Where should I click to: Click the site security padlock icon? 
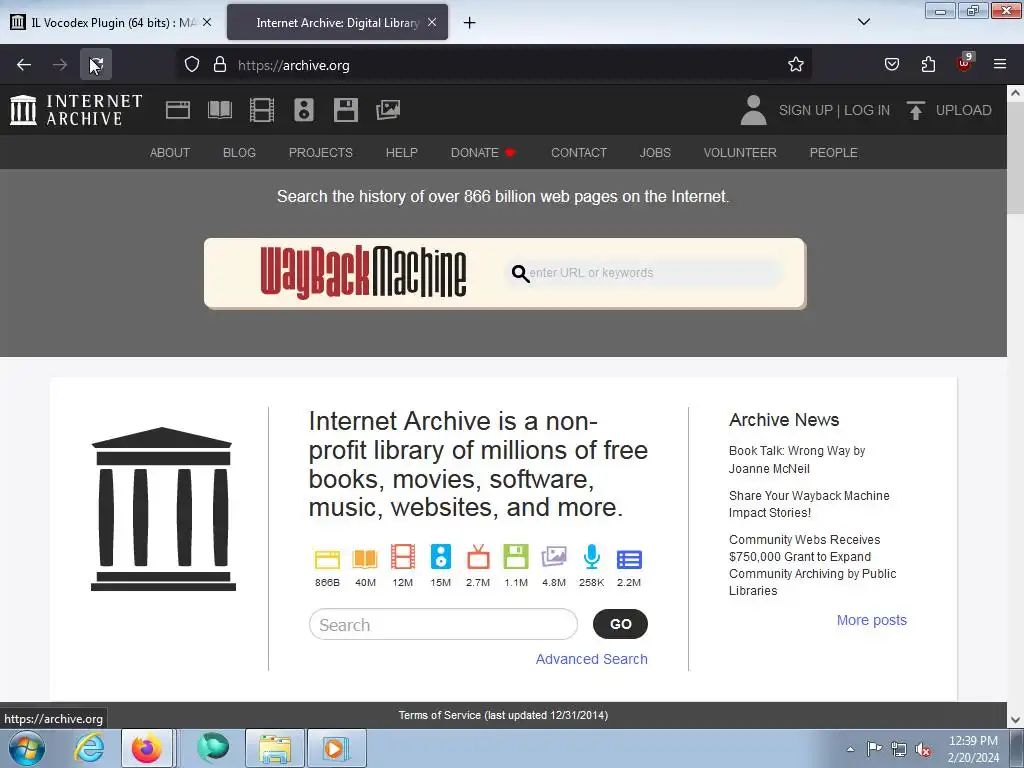[x=220, y=65]
